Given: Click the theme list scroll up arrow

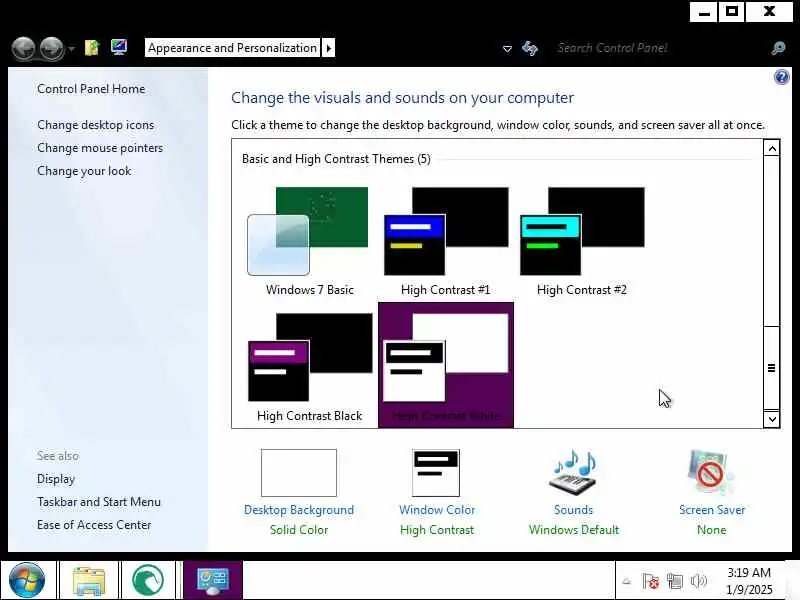Looking at the screenshot, I should [771, 148].
